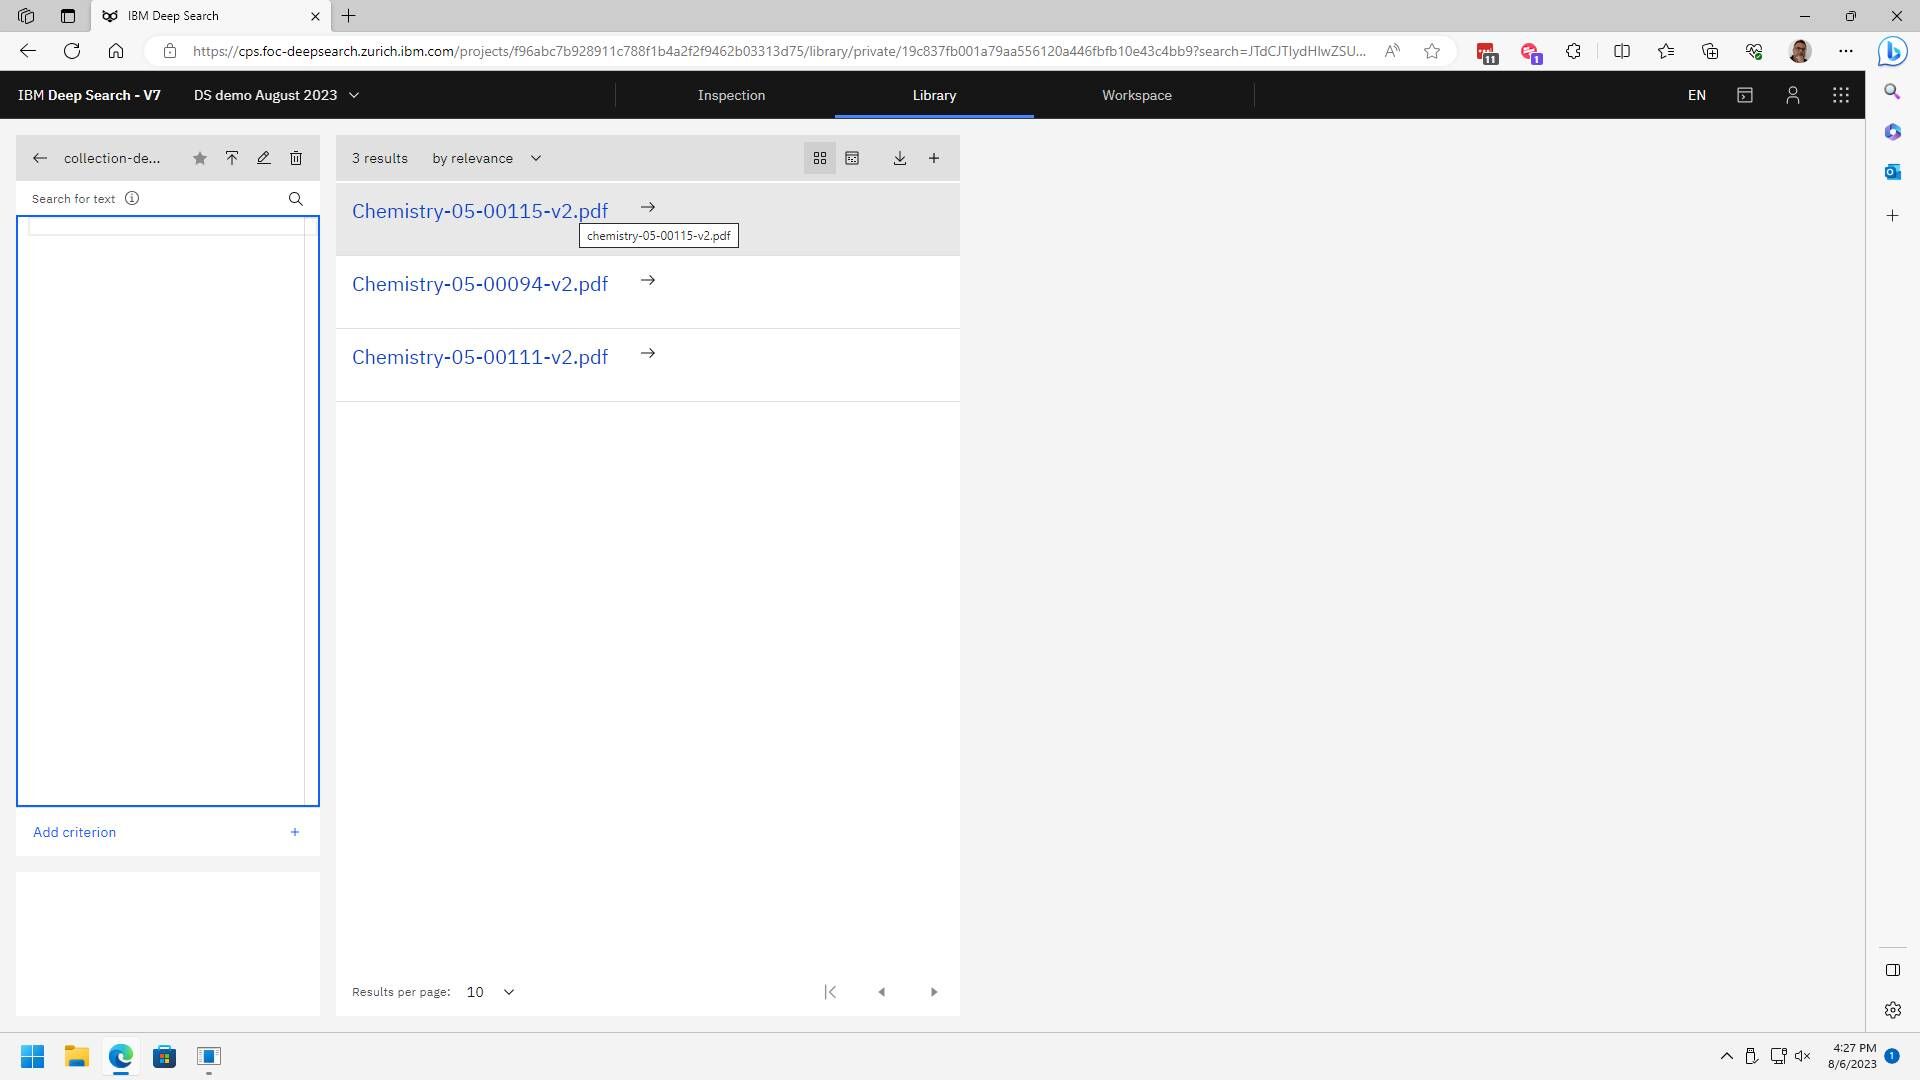
Task: Open Outlook in Edge sidebar
Action: 1893,172
